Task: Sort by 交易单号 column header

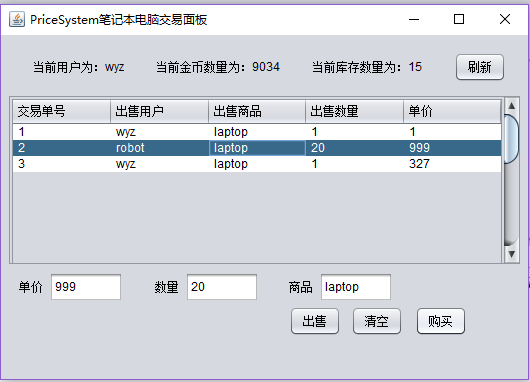Action: click(x=62, y=111)
